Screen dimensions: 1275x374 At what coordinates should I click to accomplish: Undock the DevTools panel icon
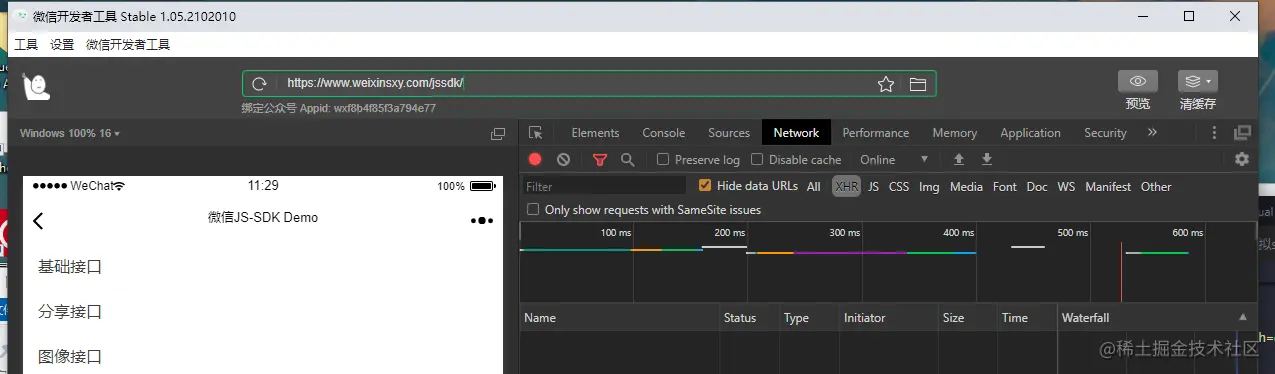pos(1243,133)
